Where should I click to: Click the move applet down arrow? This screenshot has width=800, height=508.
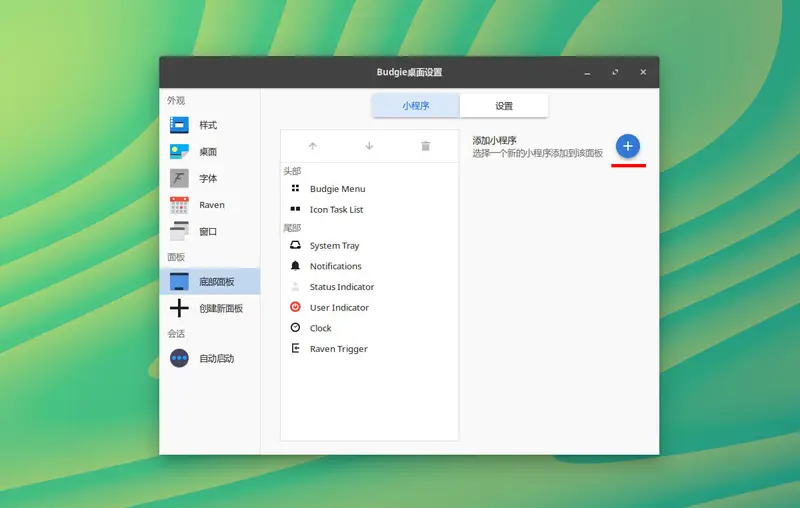pos(369,146)
